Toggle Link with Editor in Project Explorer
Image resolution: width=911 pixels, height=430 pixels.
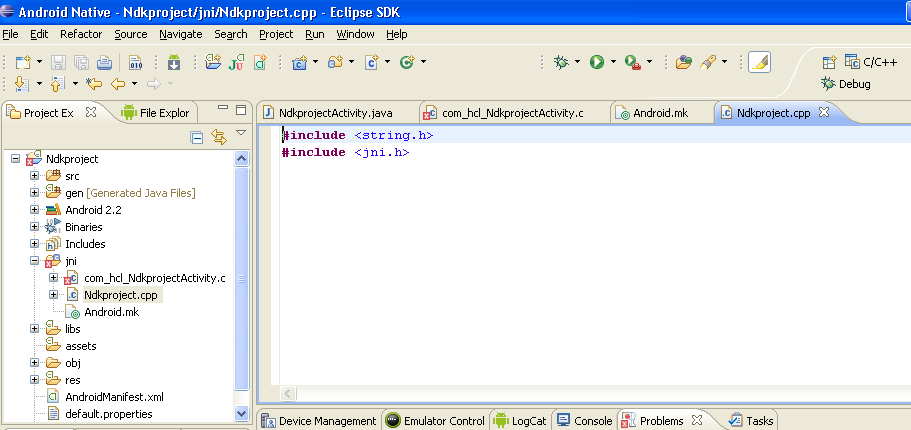(219, 137)
